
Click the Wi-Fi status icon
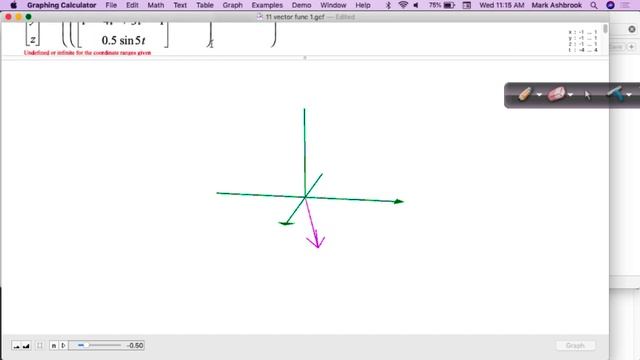click(x=403, y=5)
